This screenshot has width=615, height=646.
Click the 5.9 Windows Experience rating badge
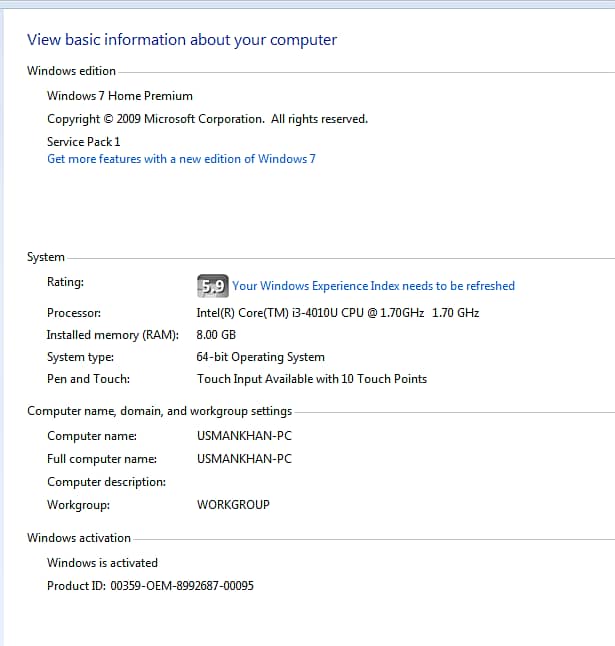pos(213,286)
